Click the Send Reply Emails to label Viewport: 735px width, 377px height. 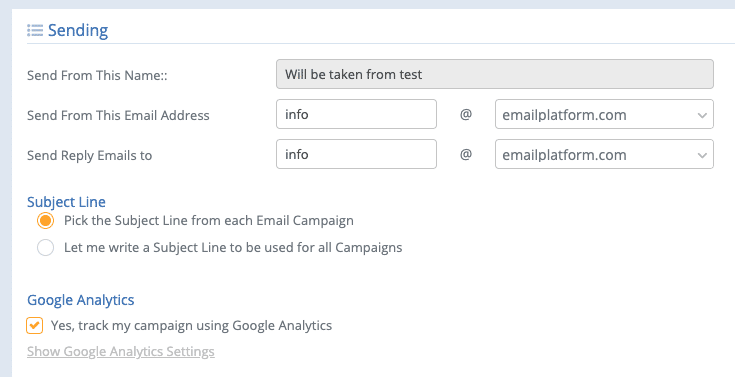[x=90, y=155]
